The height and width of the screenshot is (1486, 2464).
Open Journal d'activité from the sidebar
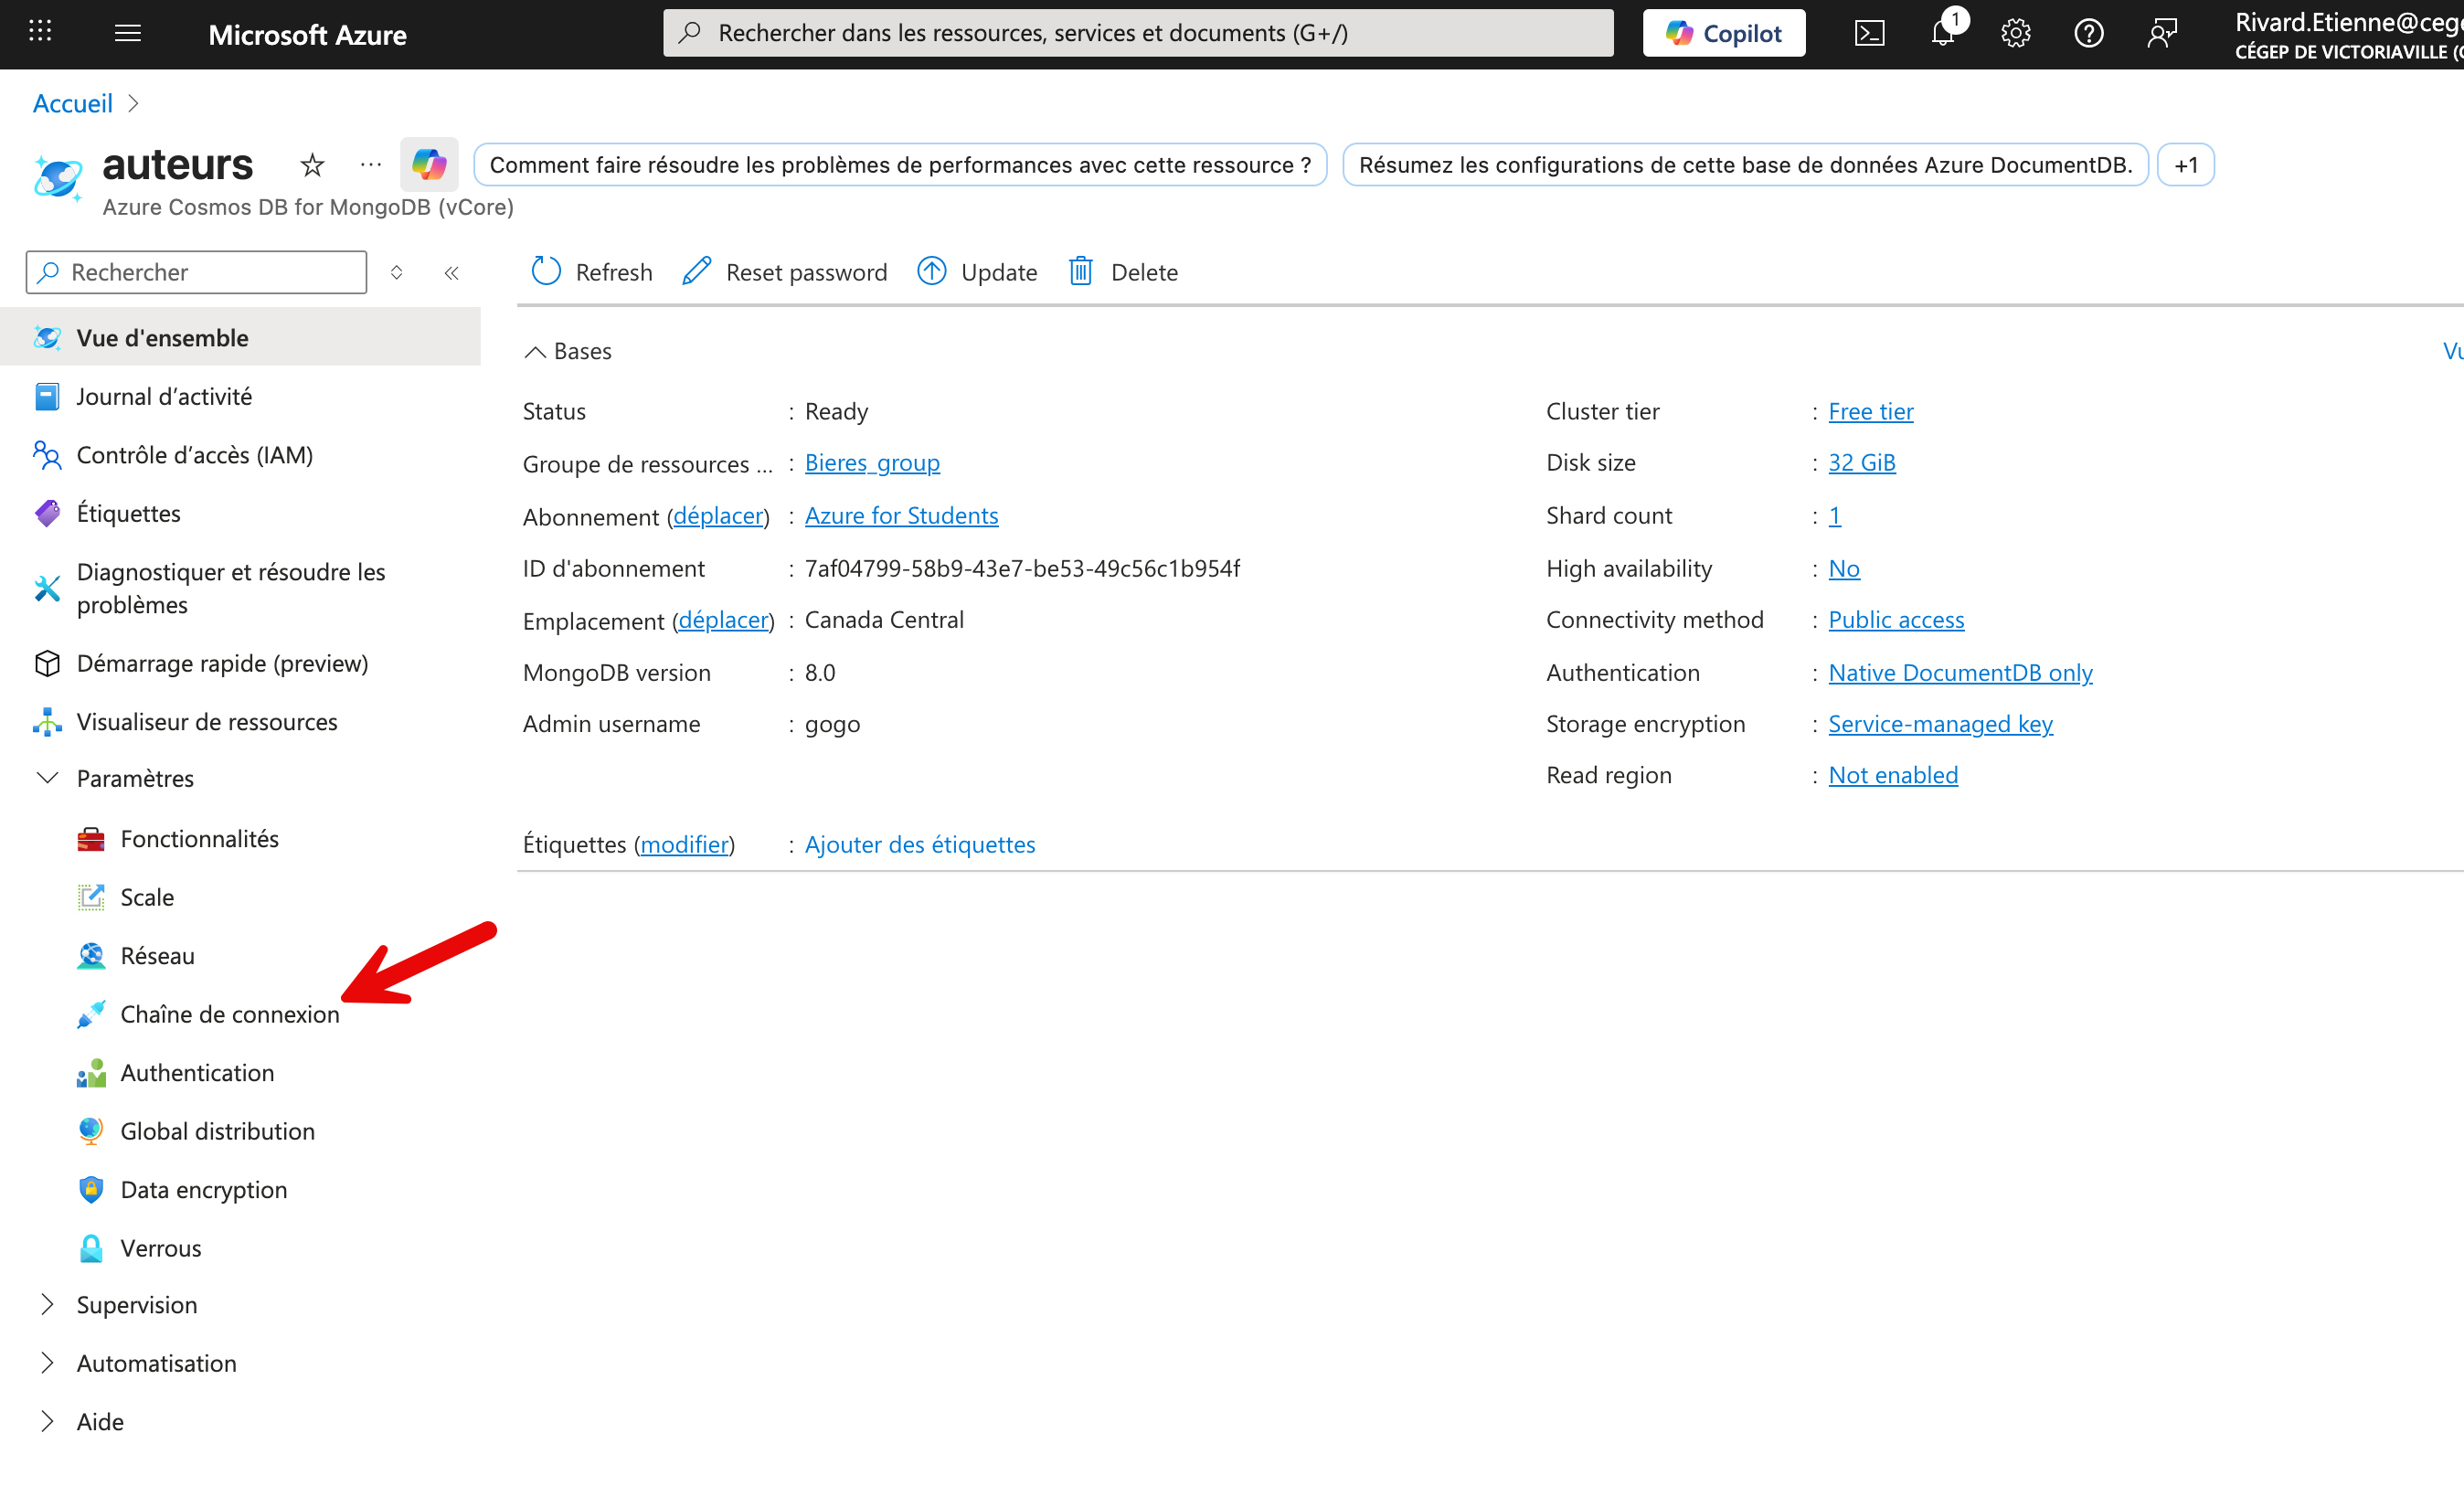pos(165,395)
